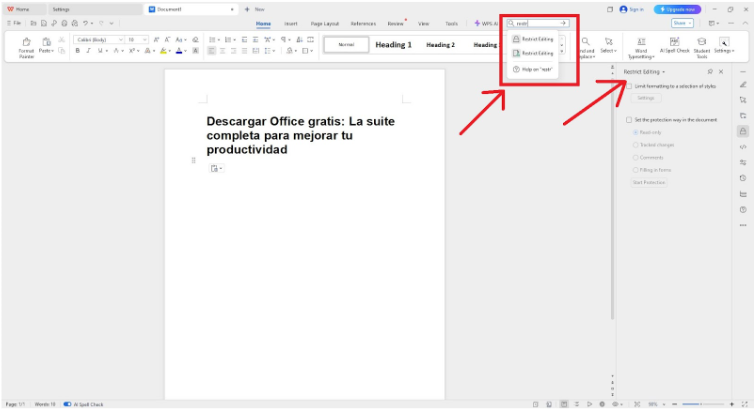
Task: Apply Italic formatting with the I icon
Action: (x=88, y=51)
